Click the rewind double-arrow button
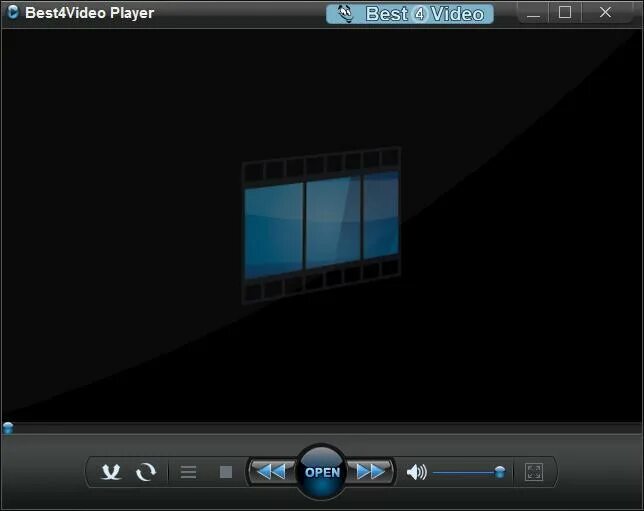The height and width of the screenshot is (511, 644). coord(271,472)
